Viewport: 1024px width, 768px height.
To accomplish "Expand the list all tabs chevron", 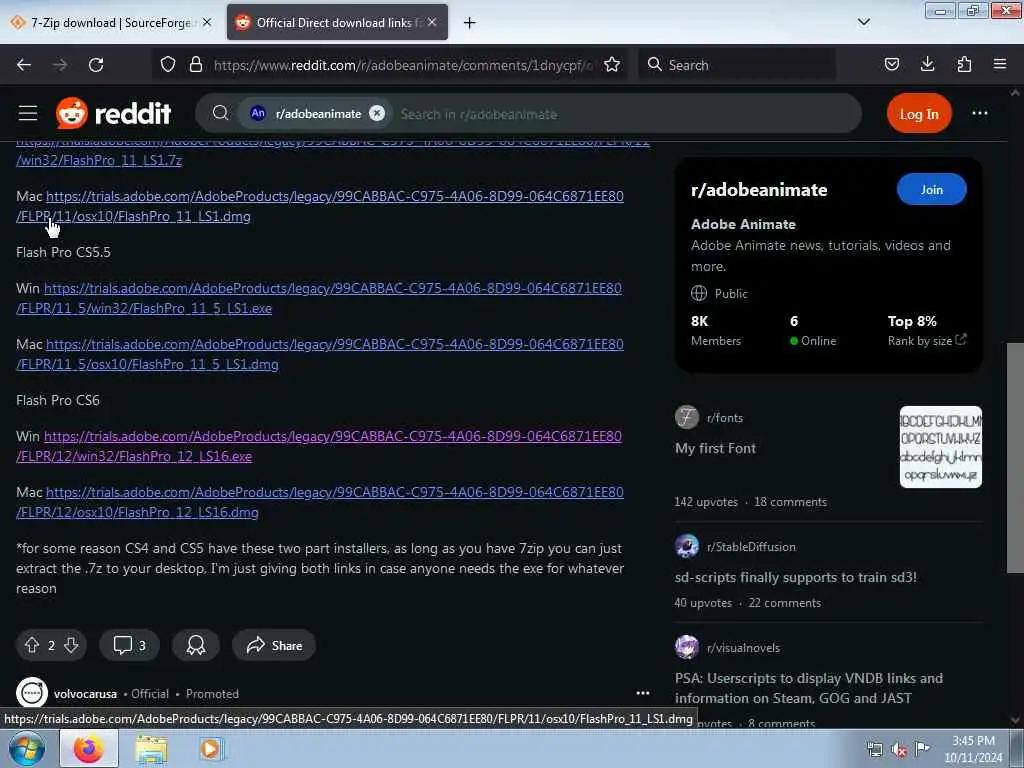I will (x=864, y=22).
